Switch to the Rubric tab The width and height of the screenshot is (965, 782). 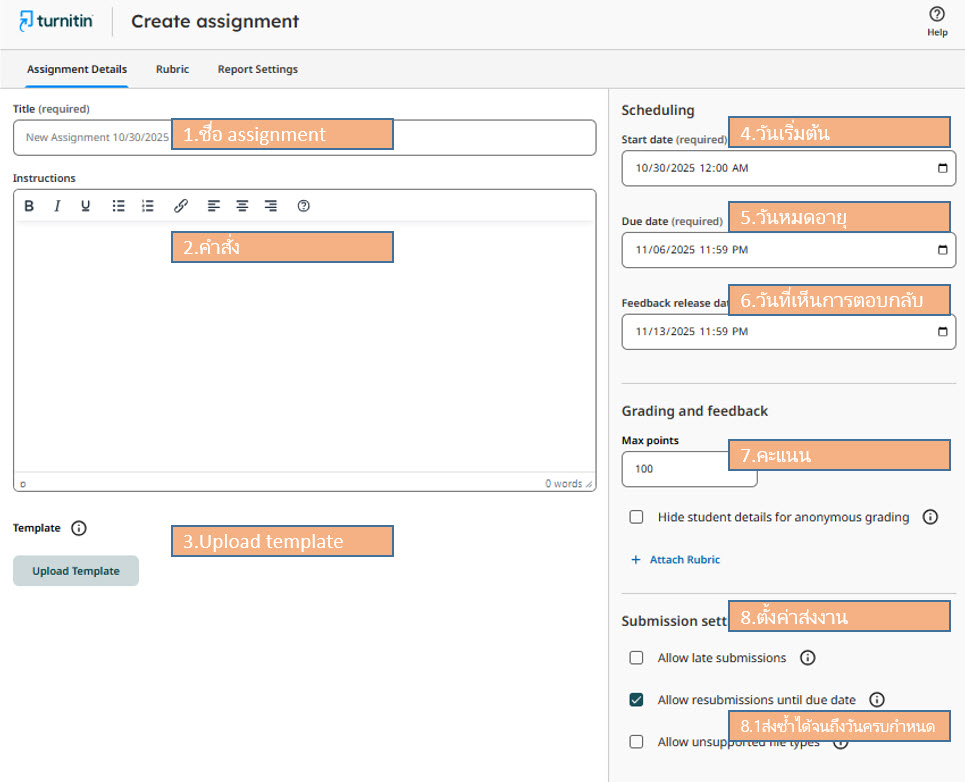pos(172,69)
